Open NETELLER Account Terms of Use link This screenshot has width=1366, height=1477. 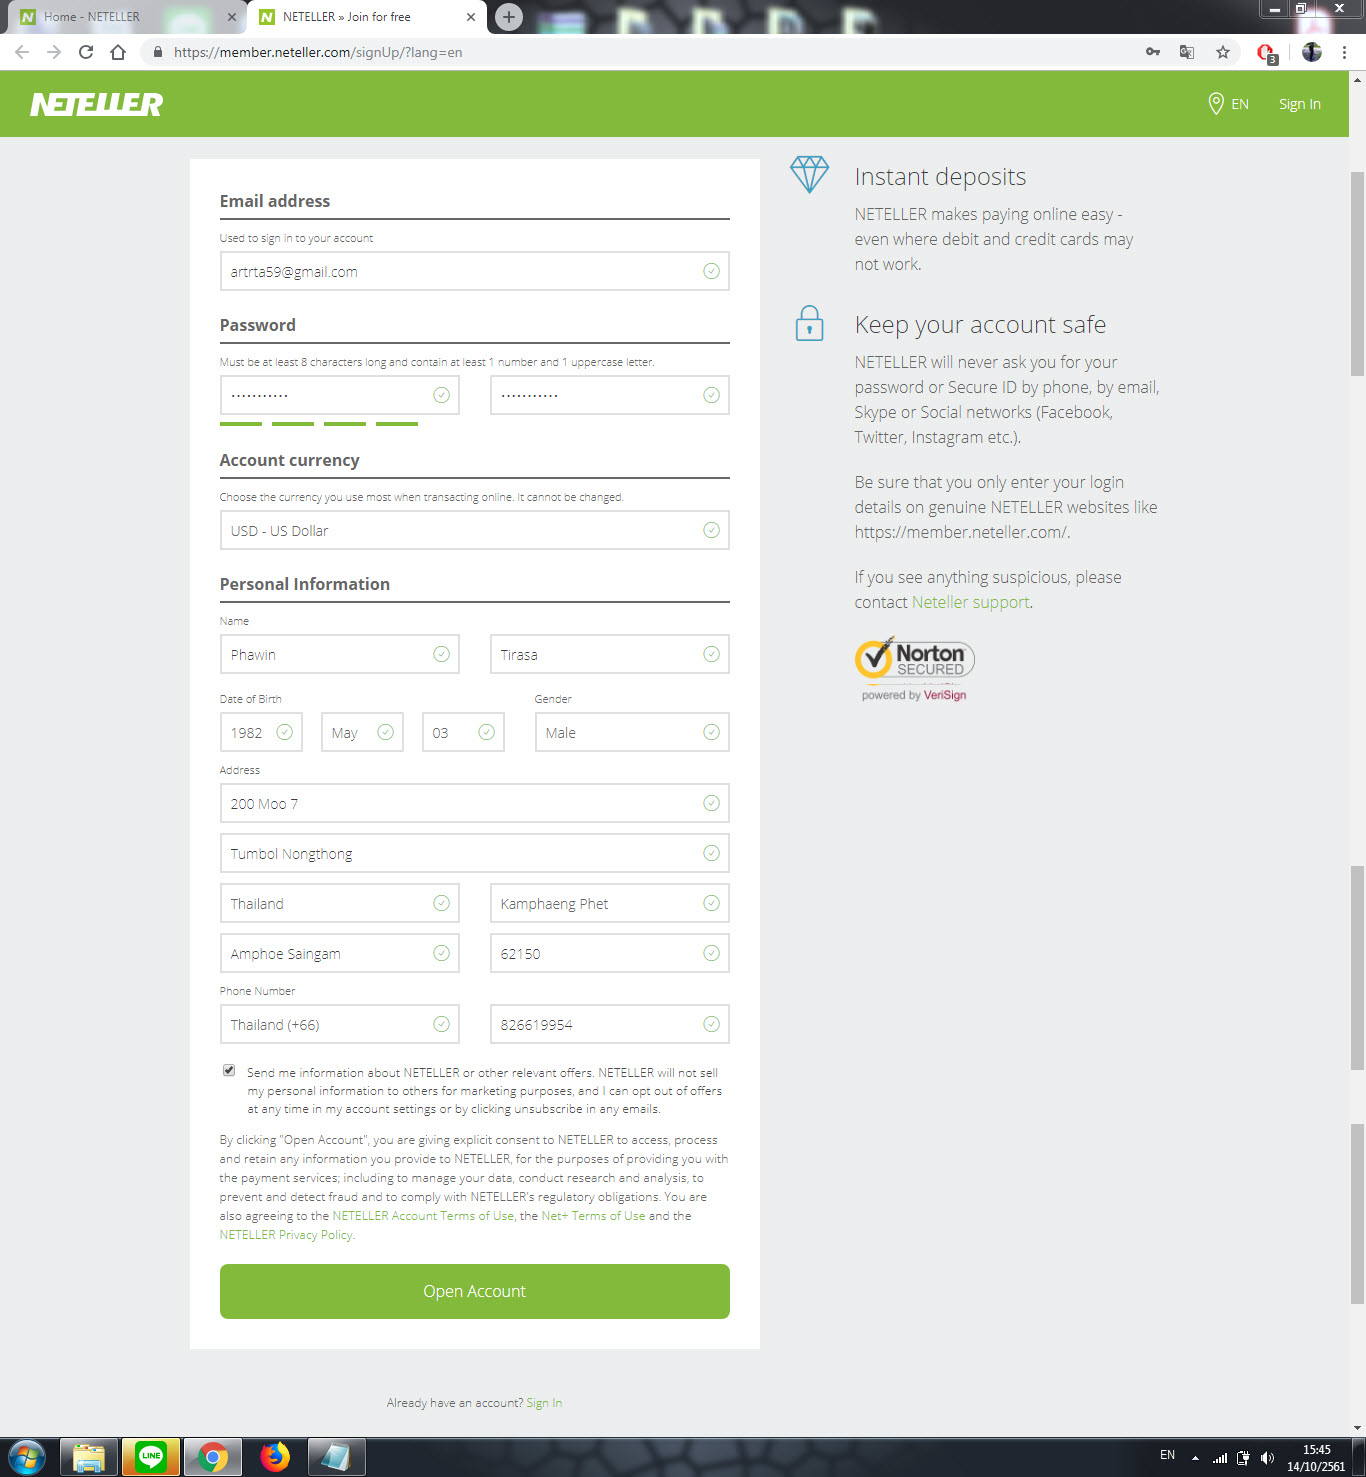point(423,1216)
